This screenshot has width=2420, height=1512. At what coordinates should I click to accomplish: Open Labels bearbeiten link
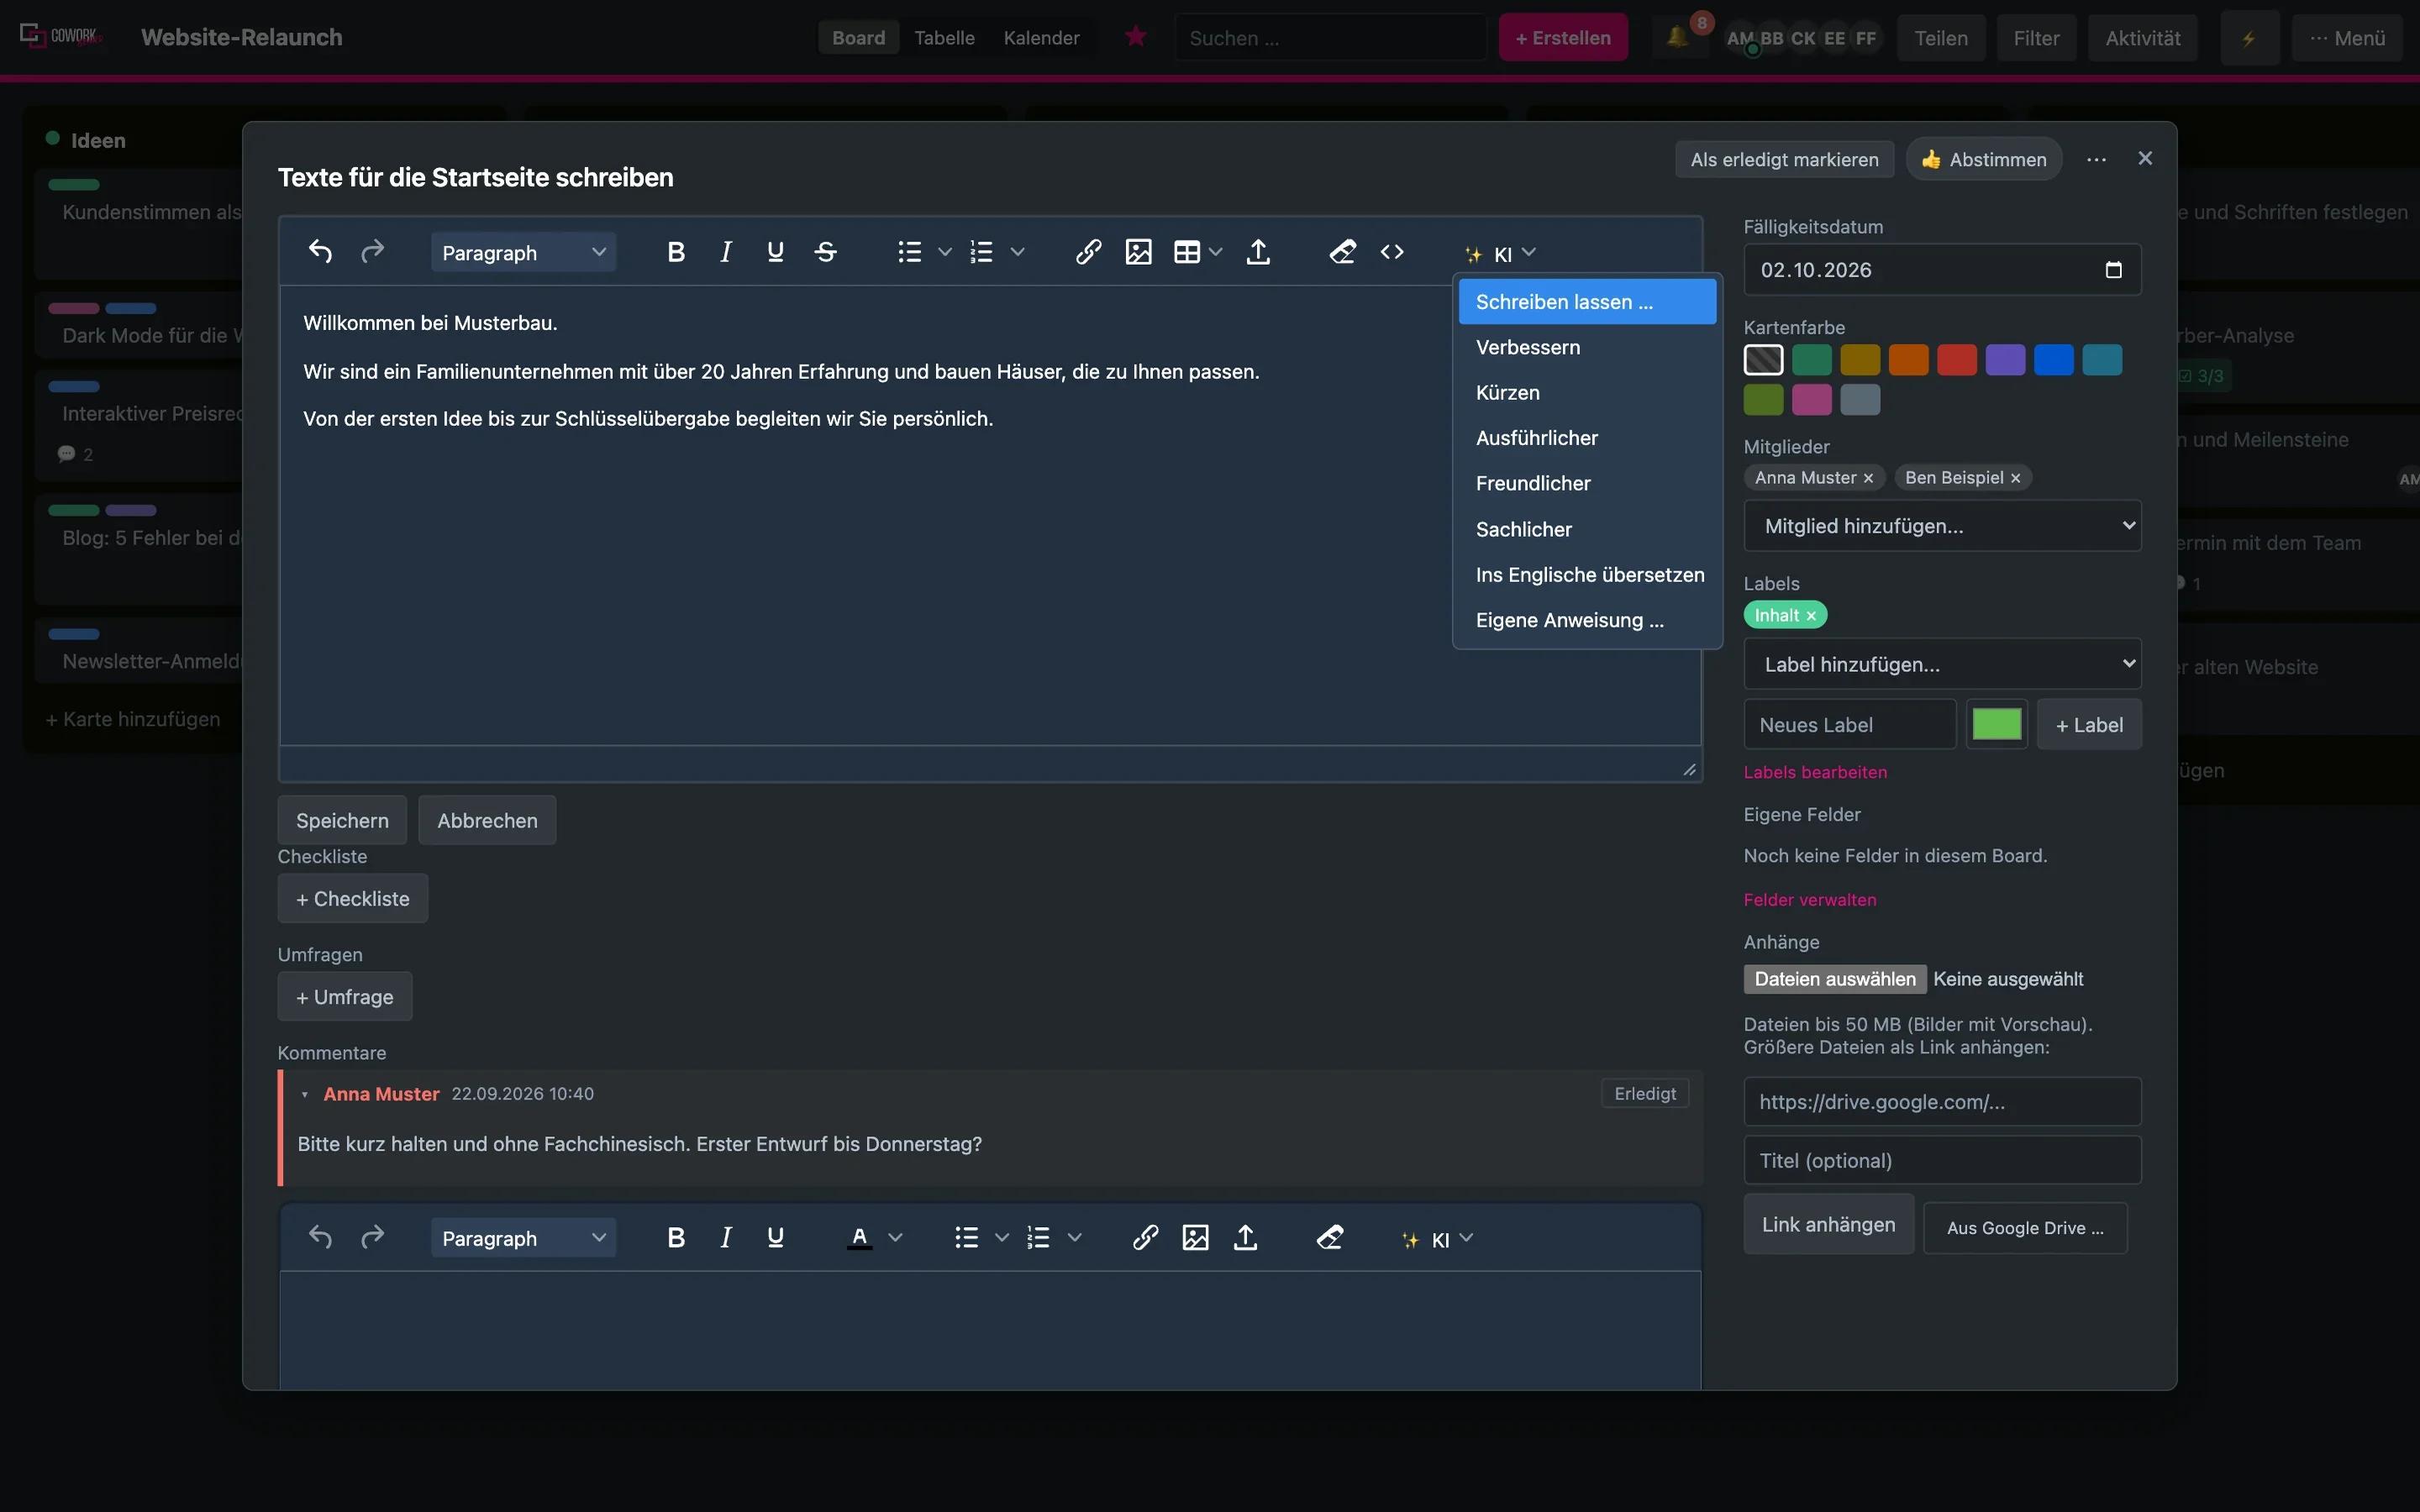click(x=1815, y=772)
